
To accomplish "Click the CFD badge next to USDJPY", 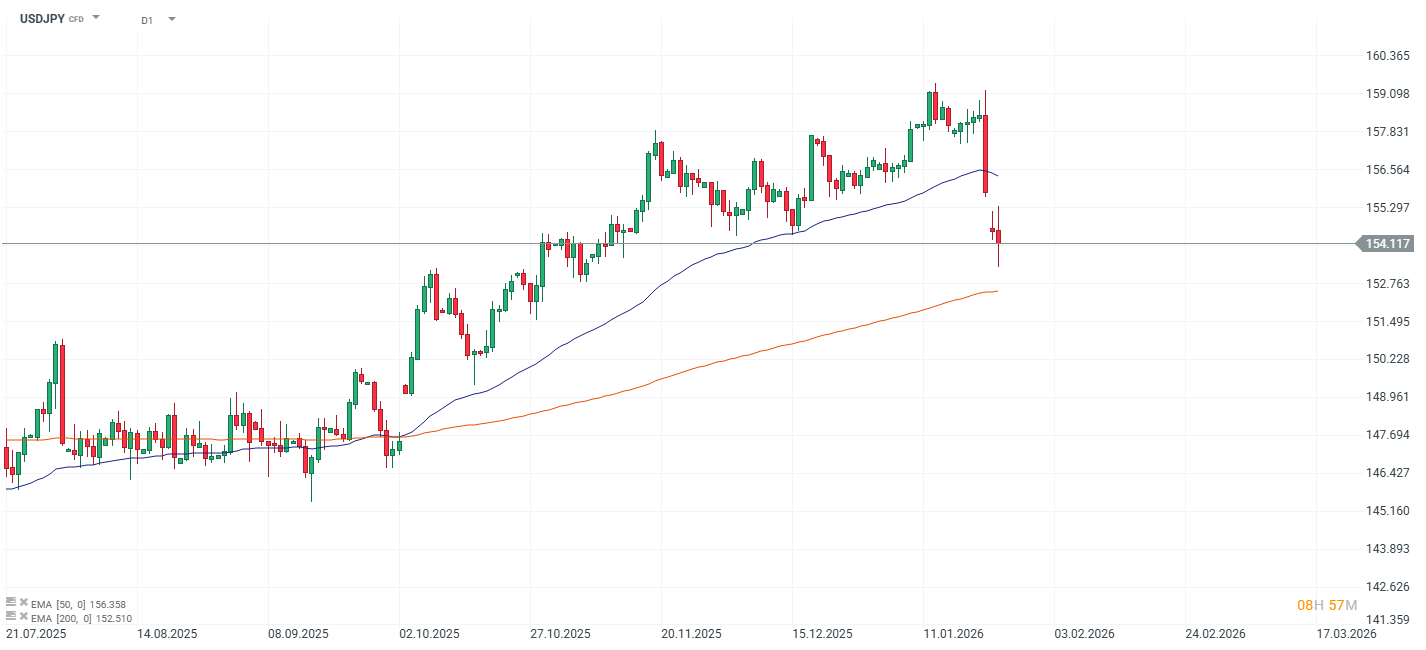I will click(x=75, y=17).
